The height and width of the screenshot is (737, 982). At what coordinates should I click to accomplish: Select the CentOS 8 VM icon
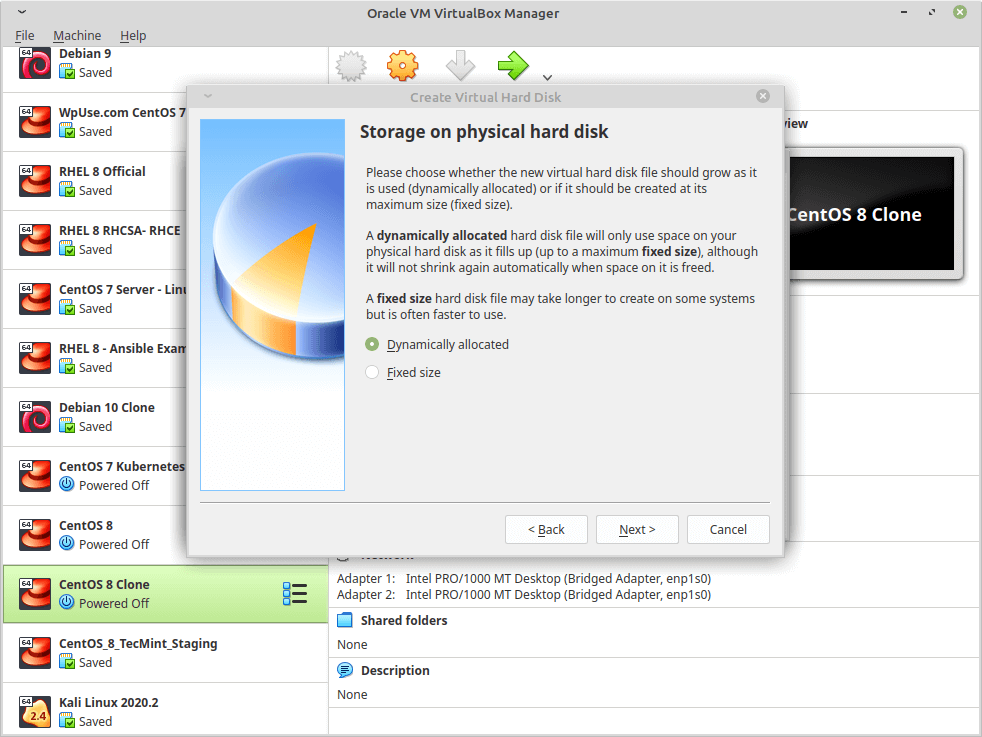[34, 535]
